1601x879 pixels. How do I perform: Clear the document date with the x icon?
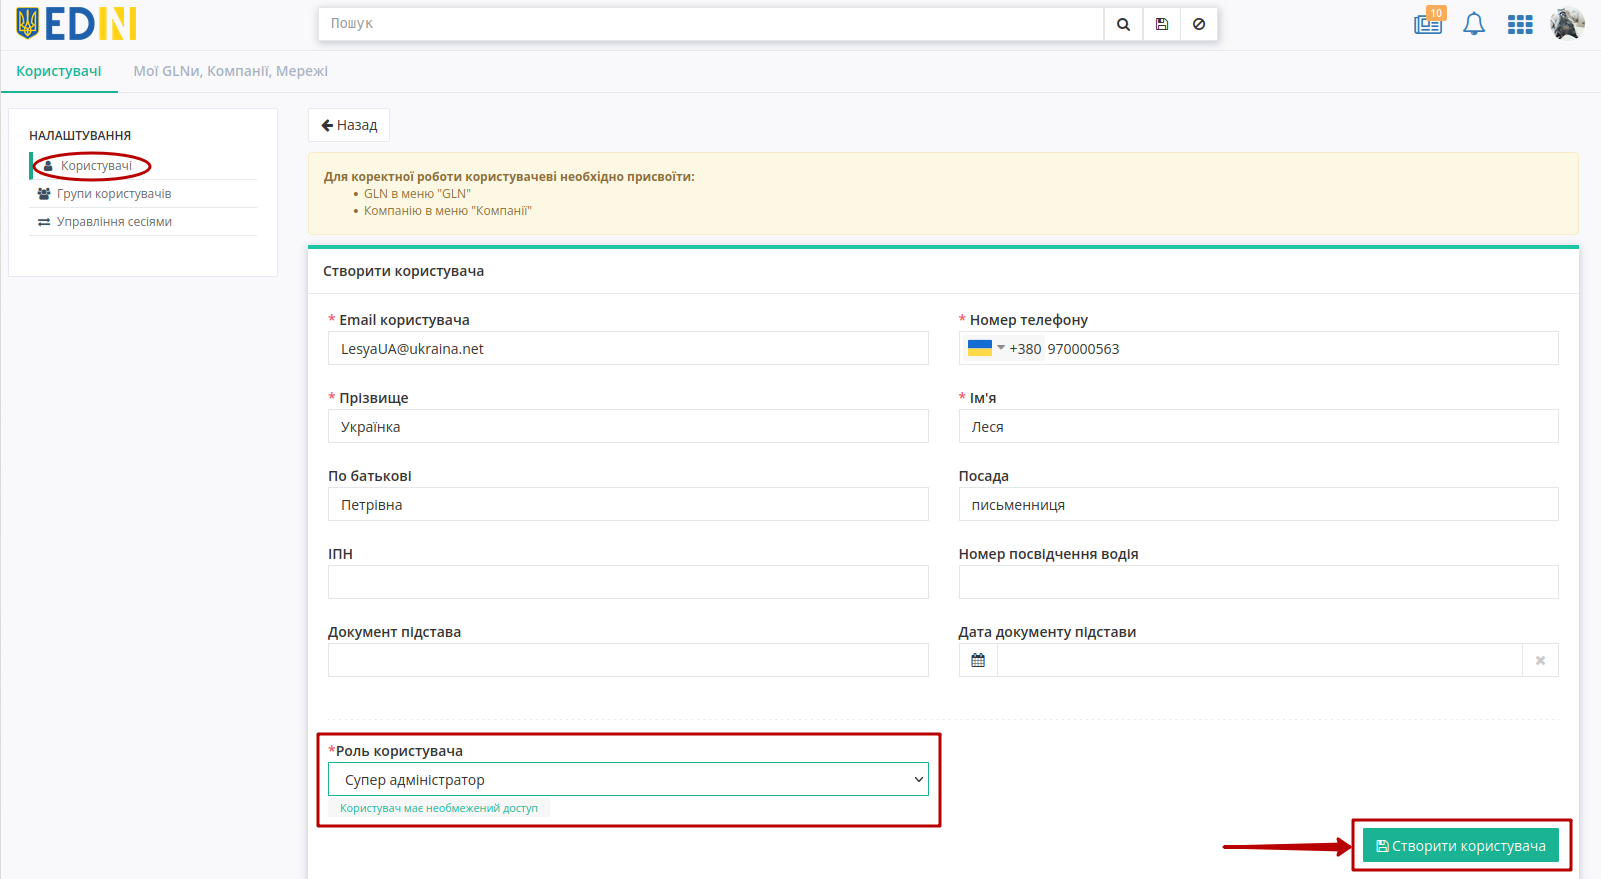click(1540, 660)
